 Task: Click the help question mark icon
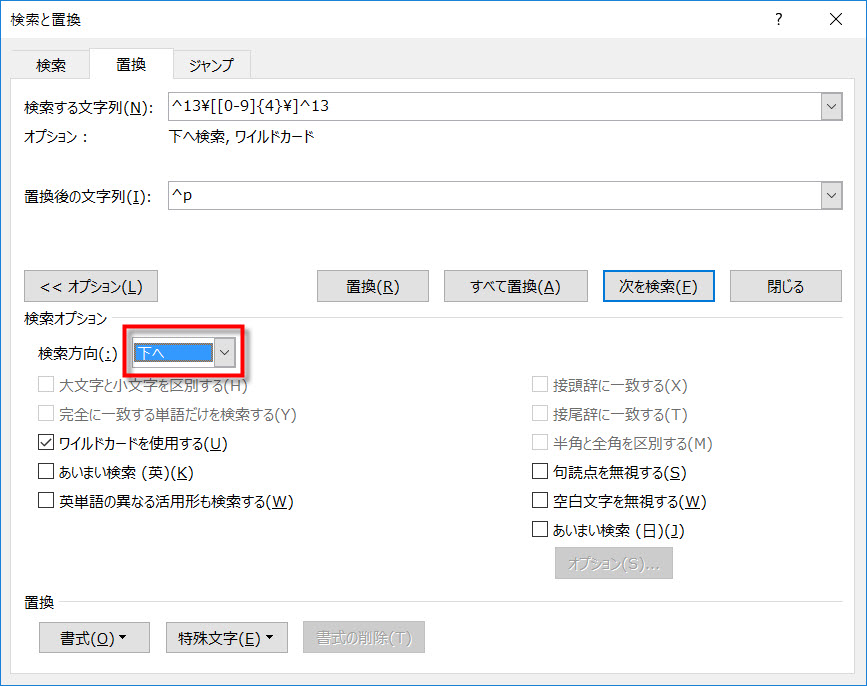tap(779, 19)
